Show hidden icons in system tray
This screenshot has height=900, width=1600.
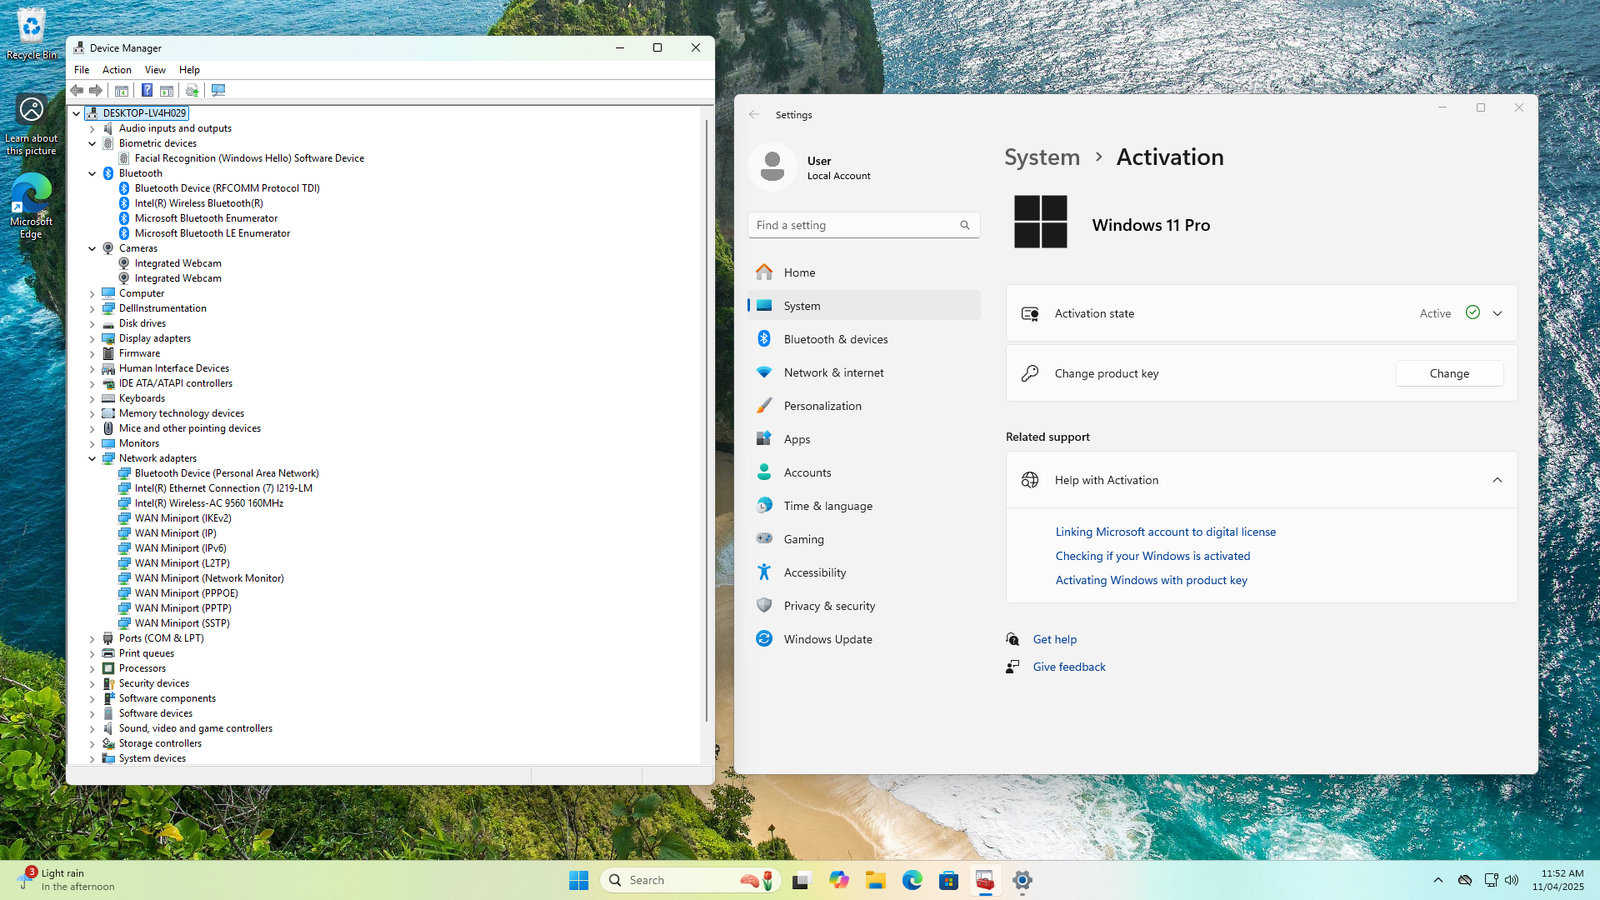coord(1438,880)
